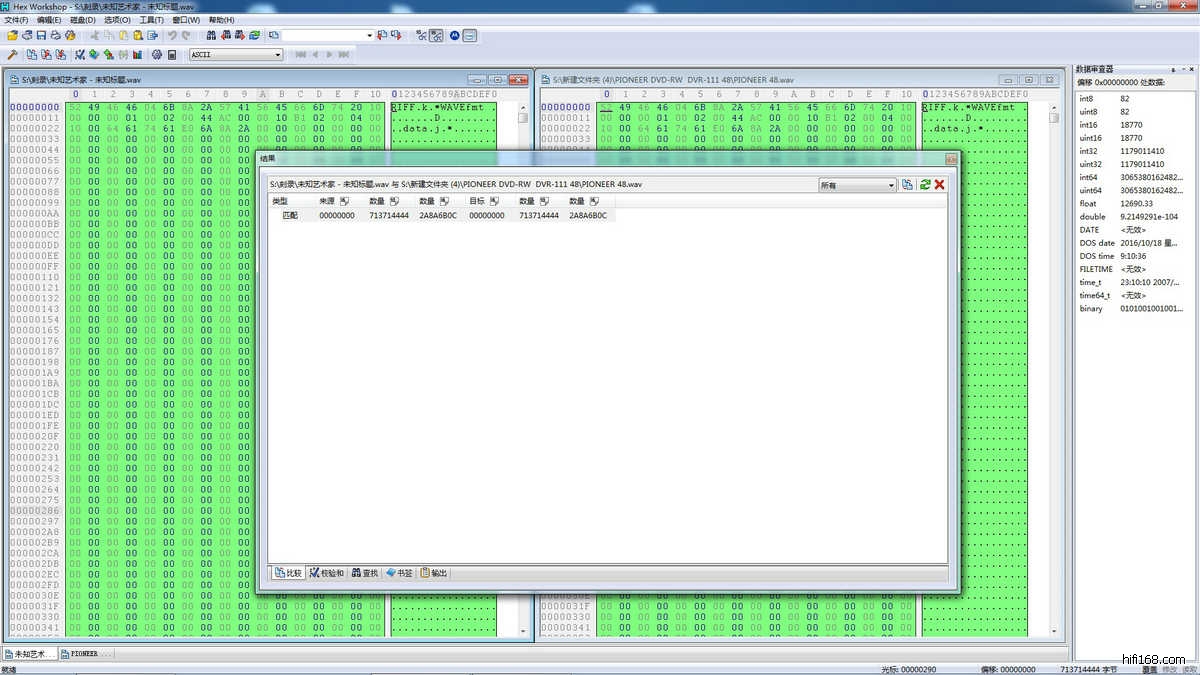Screen dimensions: 1200x675
Task: Click the hammer tool icon
Action: point(13,54)
